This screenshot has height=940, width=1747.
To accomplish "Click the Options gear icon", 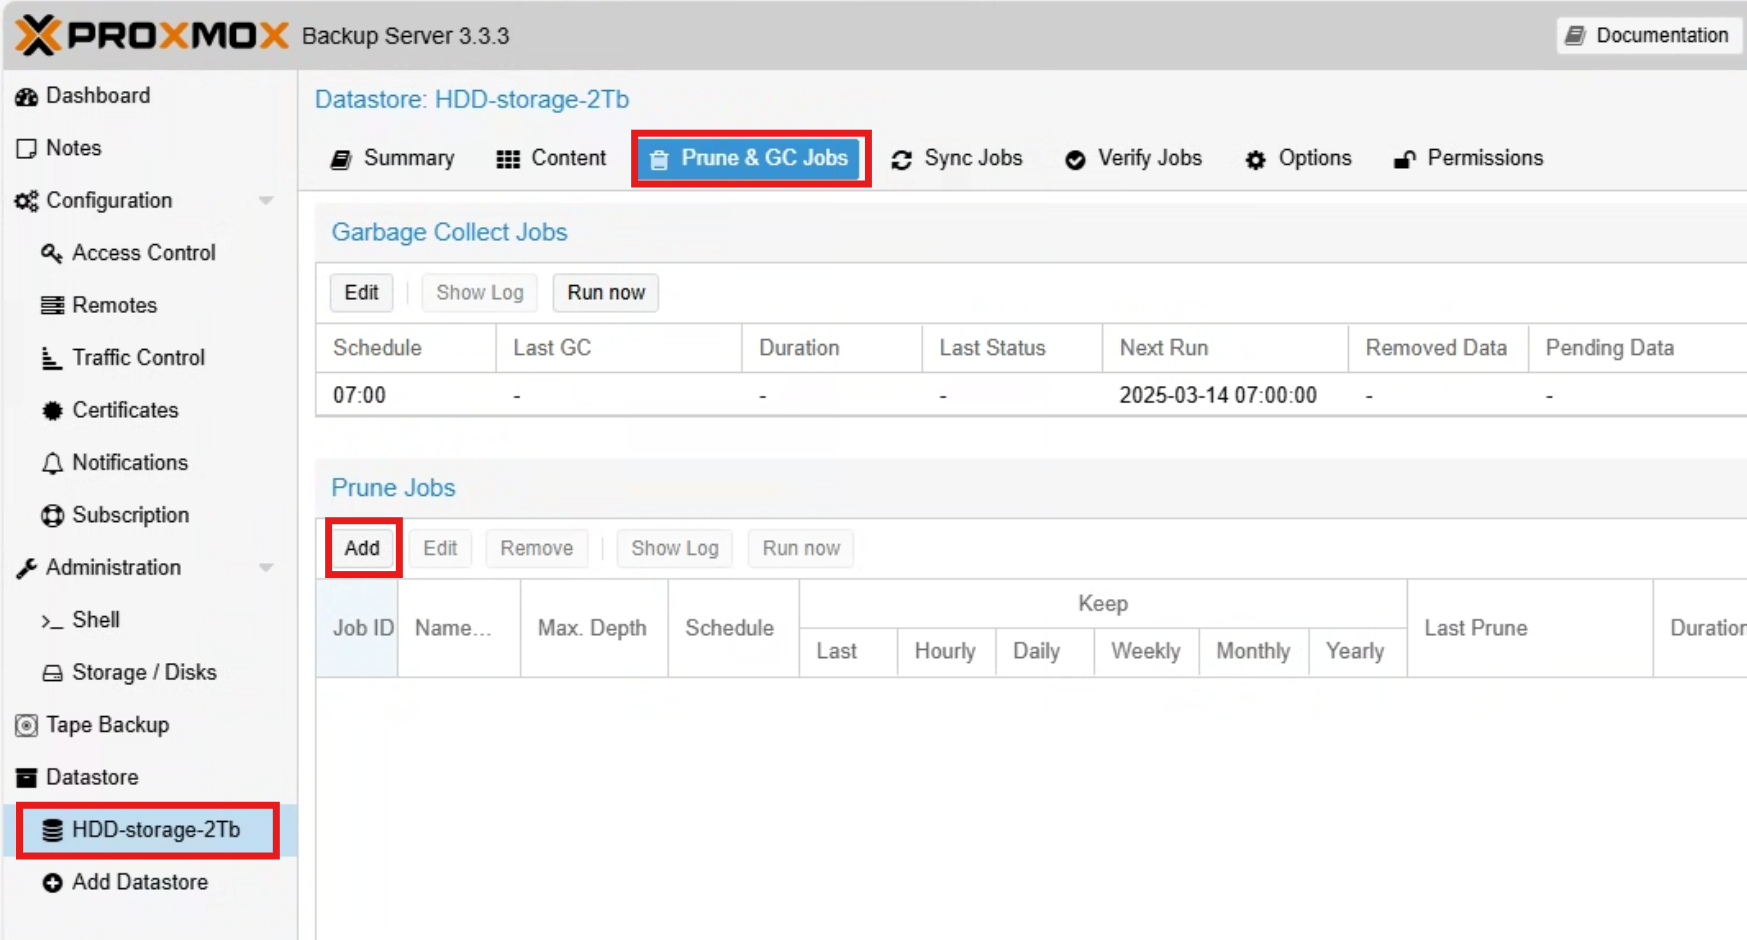I will pyautogui.click(x=1255, y=159).
